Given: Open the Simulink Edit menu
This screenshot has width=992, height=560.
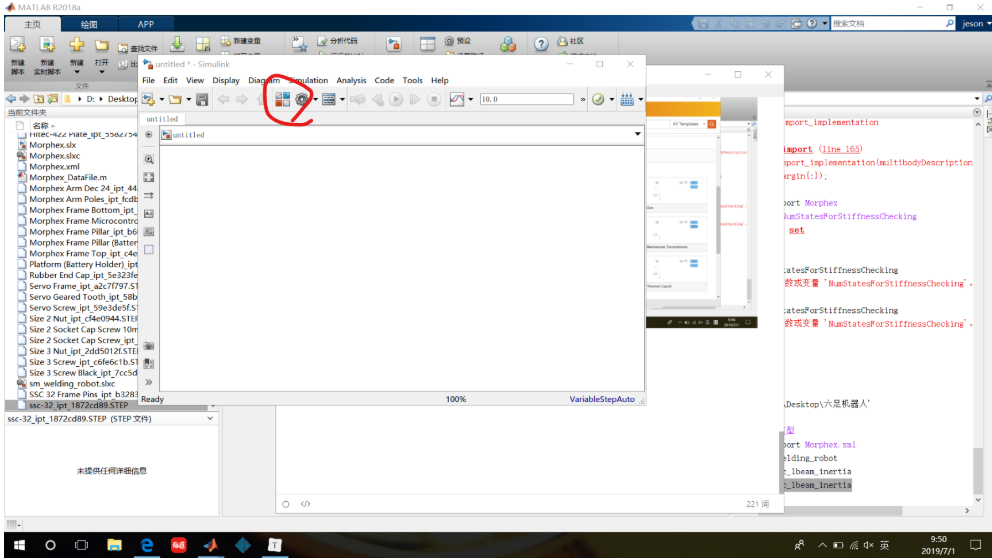Looking at the screenshot, I should tap(170, 80).
